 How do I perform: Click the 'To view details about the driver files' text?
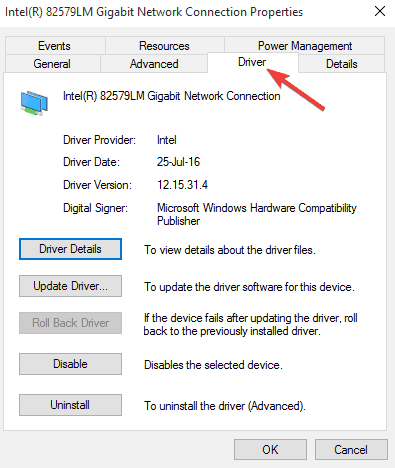[230, 250]
